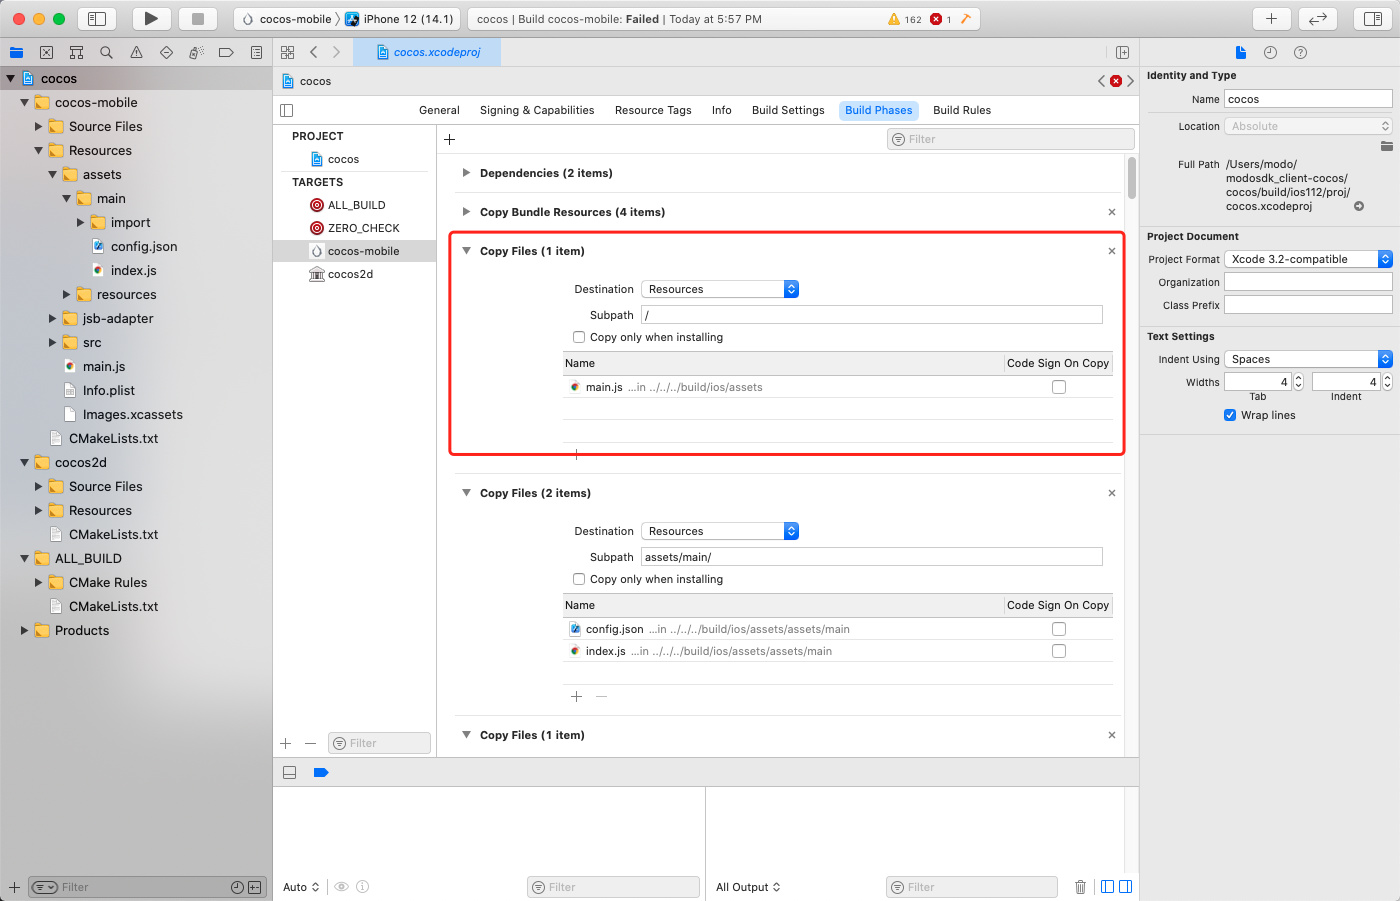Viewport: 1400px width, 901px height.
Task: Hide the project and targets list
Action: 287,110
